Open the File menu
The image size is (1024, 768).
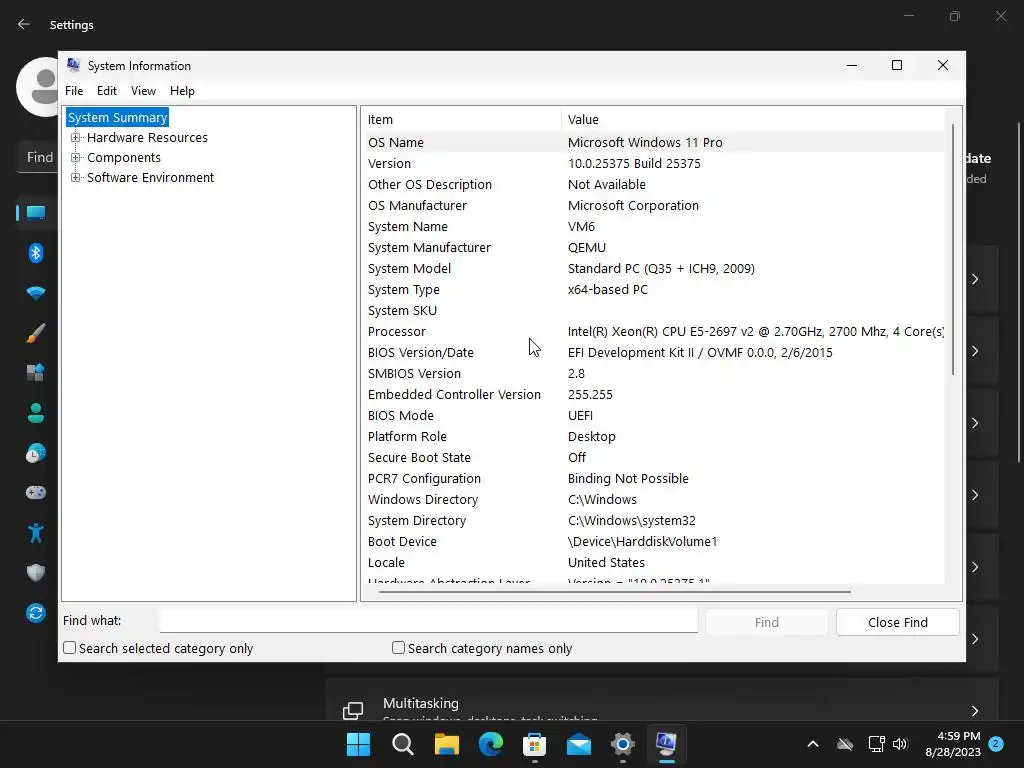pos(74,91)
